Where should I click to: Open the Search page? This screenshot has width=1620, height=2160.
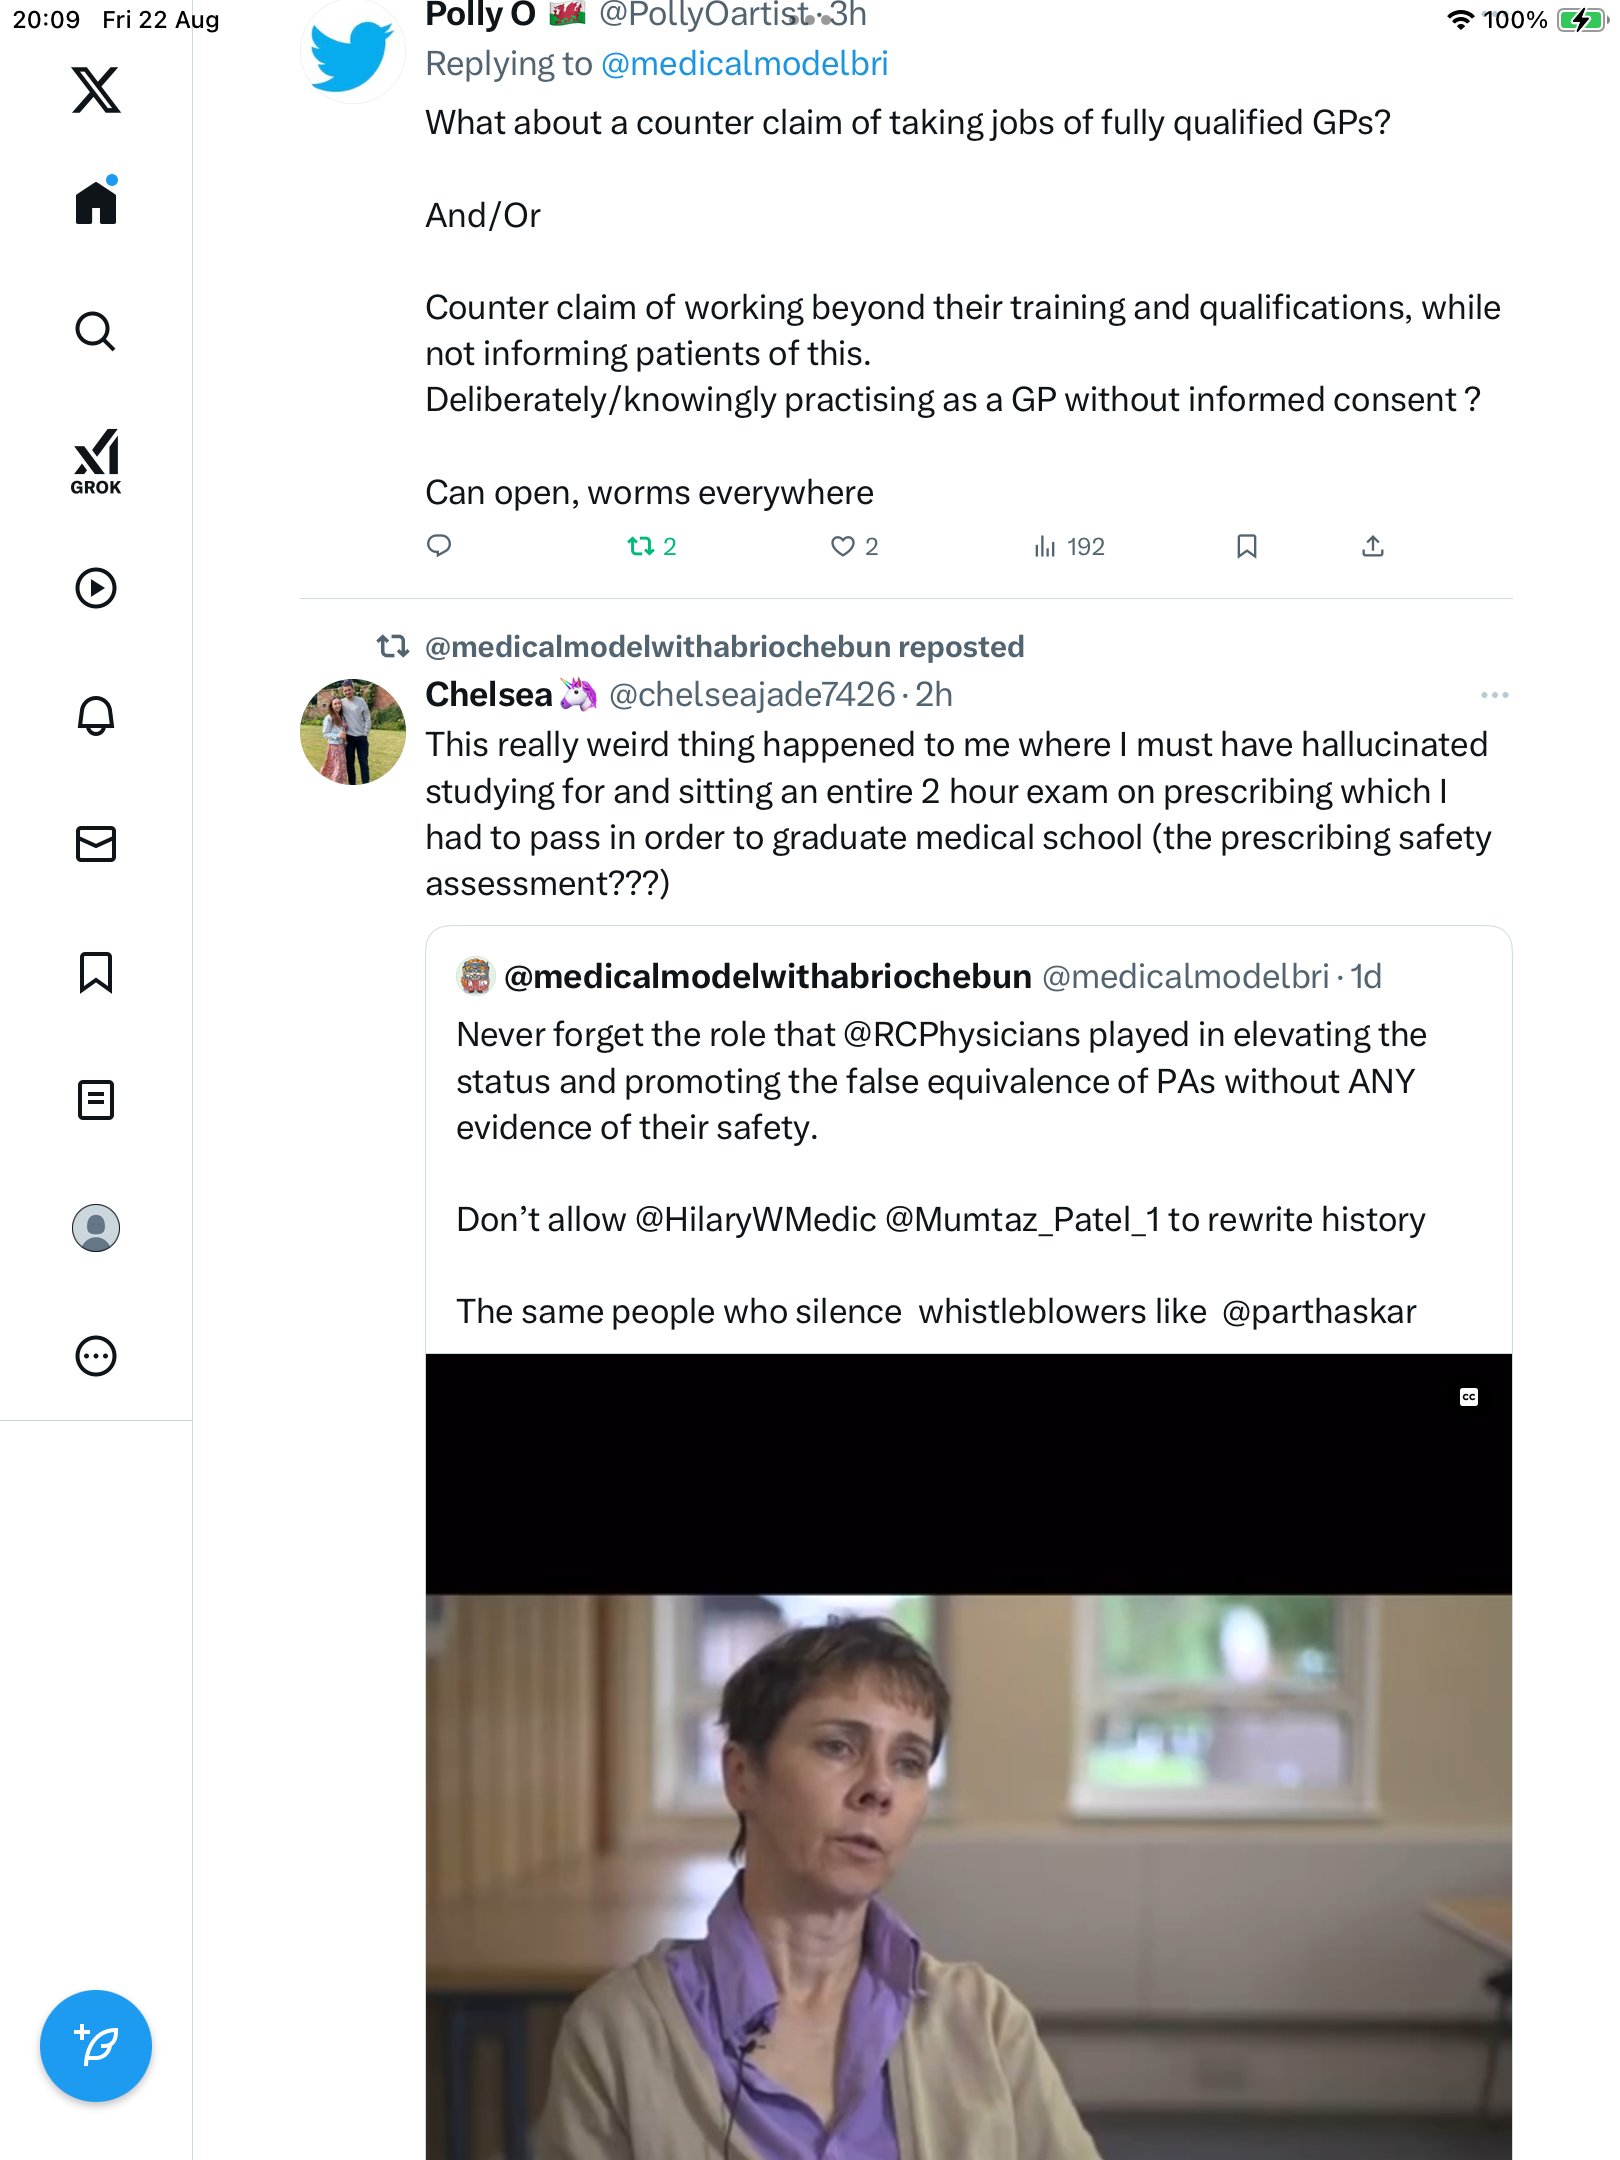point(96,331)
